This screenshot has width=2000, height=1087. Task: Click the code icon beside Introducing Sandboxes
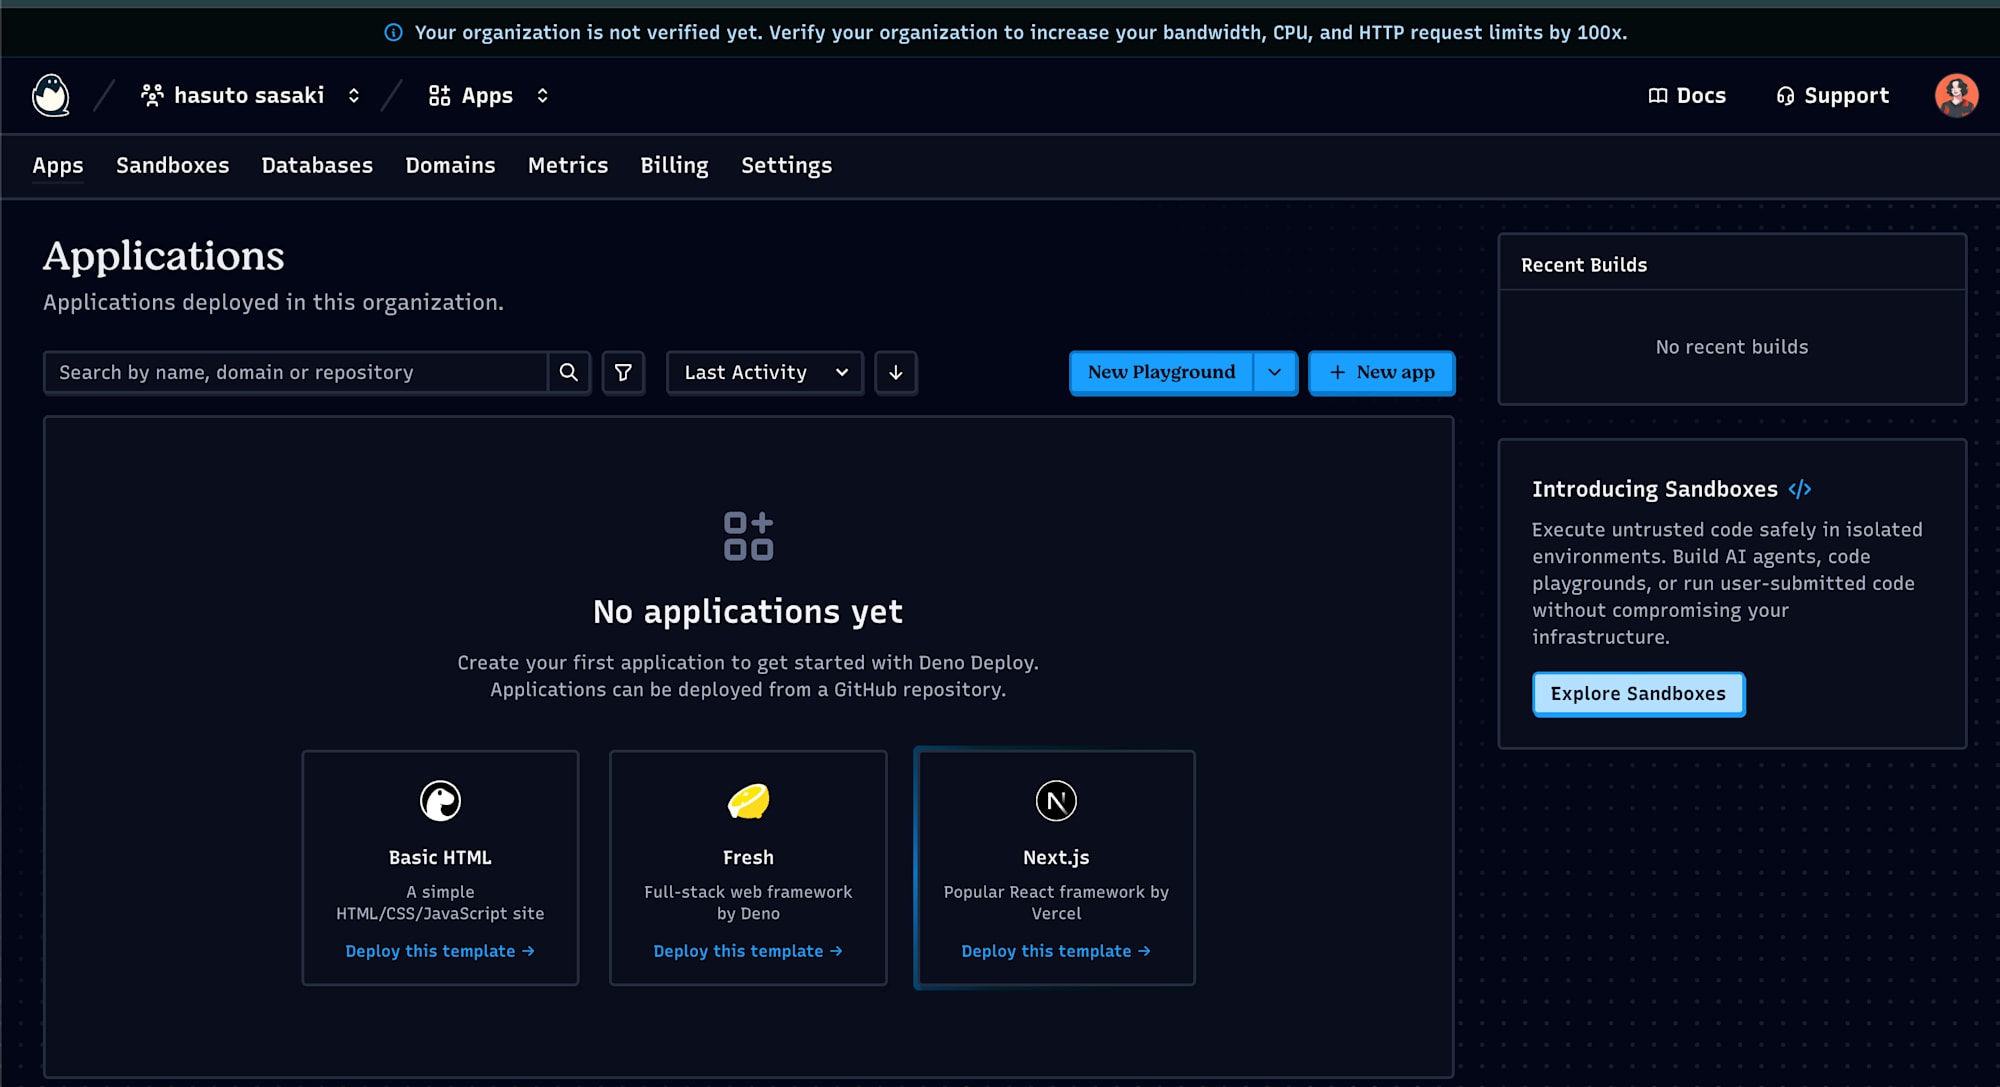click(x=1800, y=489)
